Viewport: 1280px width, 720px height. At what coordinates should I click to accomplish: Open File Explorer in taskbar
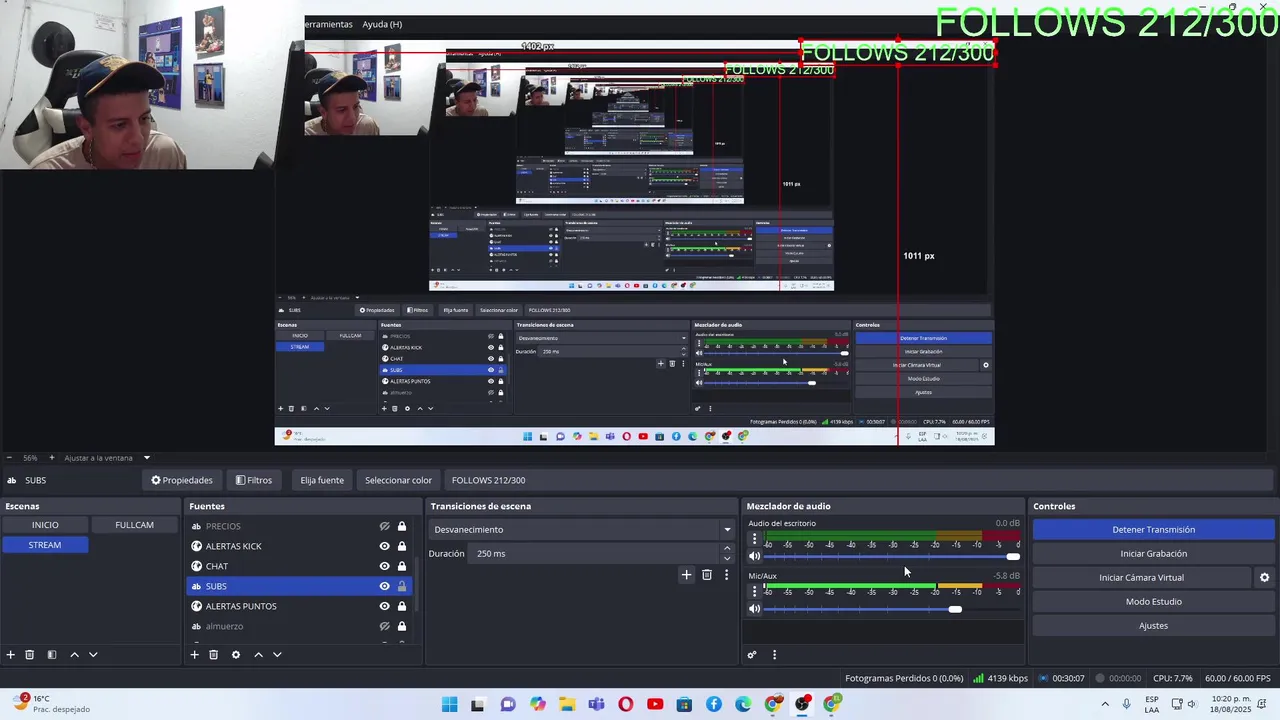click(x=567, y=705)
